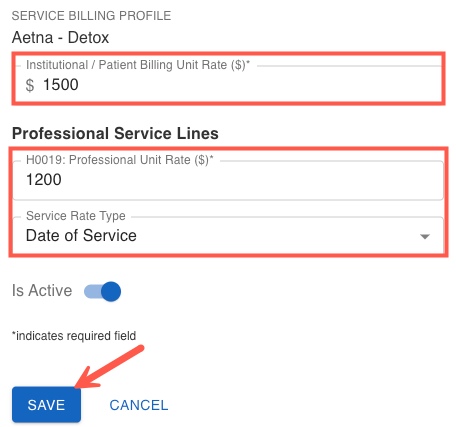Place cursor in the 1200 value
Image resolution: width=456 pixels, height=427 pixels.
pyautogui.click(x=44, y=180)
